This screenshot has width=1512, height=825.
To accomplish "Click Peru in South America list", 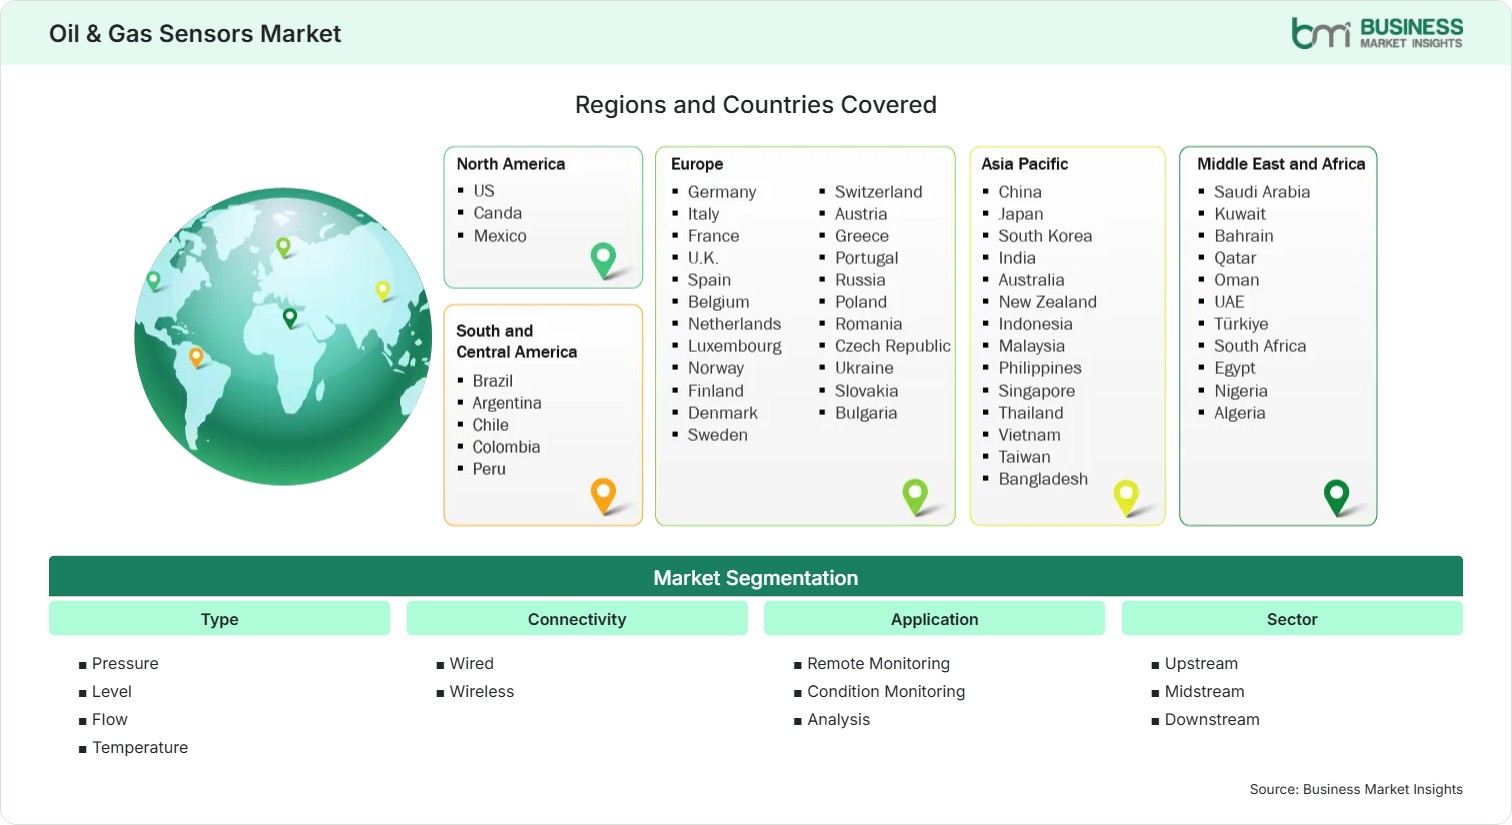I will point(489,469).
